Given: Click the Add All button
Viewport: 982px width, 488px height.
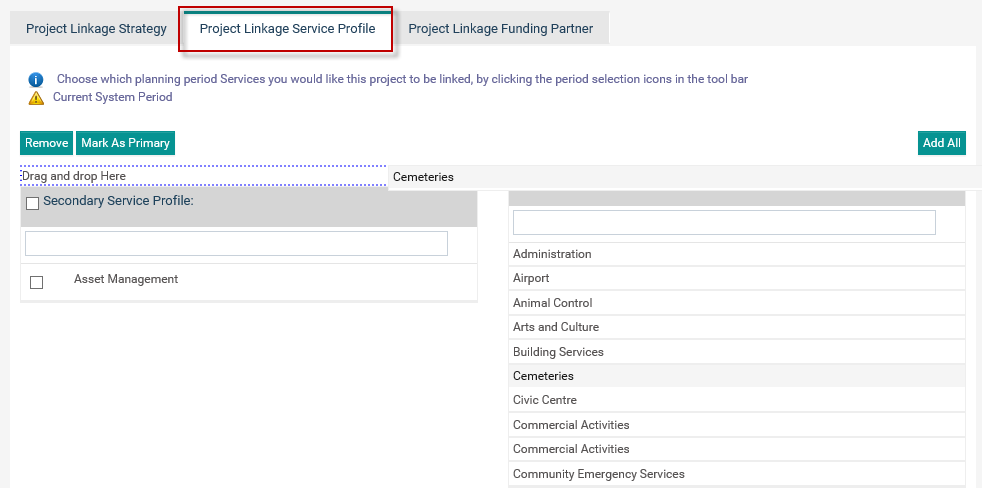Looking at the screenshot, I should 941,143.
